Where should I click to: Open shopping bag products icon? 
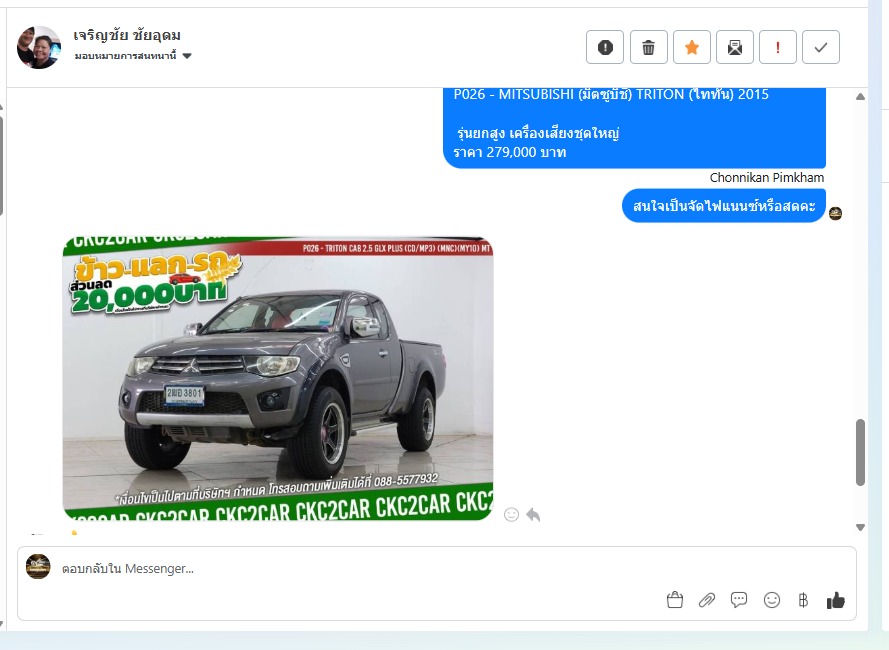(675, 600)
